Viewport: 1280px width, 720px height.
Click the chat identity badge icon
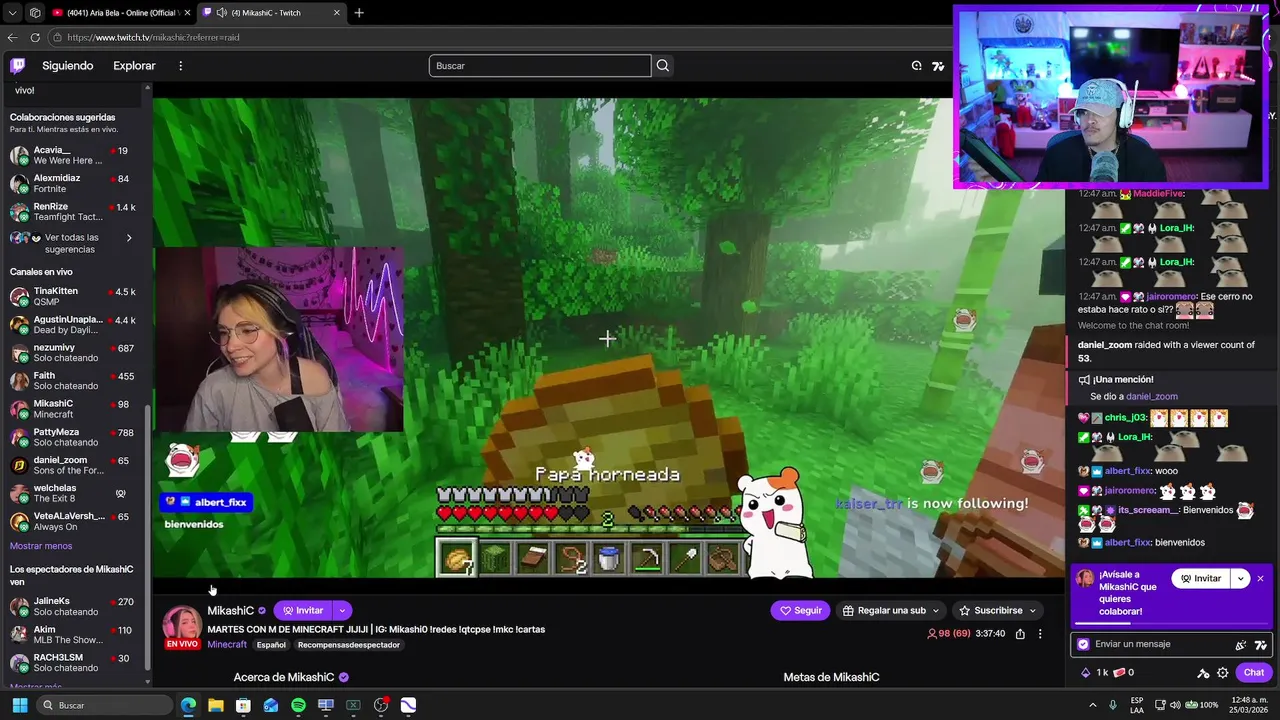[1083, 645]
